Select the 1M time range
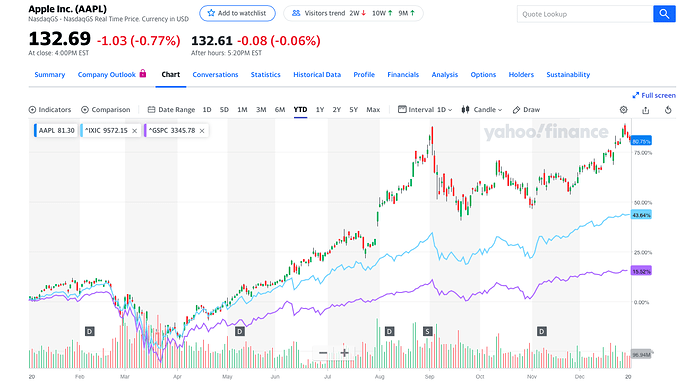Screen dimensions: 690x387 (242, 110)
